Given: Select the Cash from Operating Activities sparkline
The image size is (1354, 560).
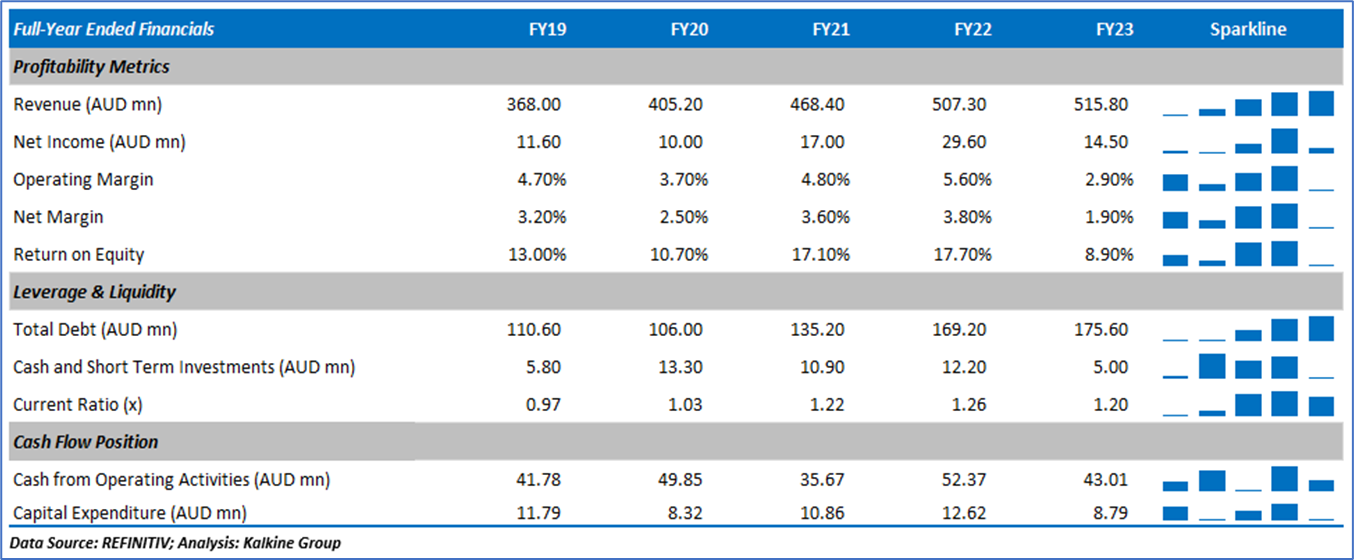Looking at the screenshot, I should coord(1248,480).
